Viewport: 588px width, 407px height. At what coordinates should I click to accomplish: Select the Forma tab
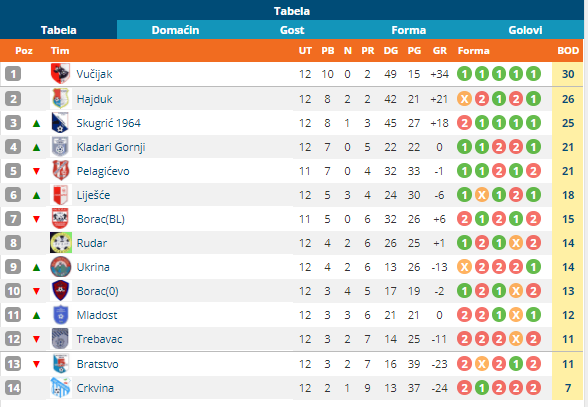click(x=408, y=30)
